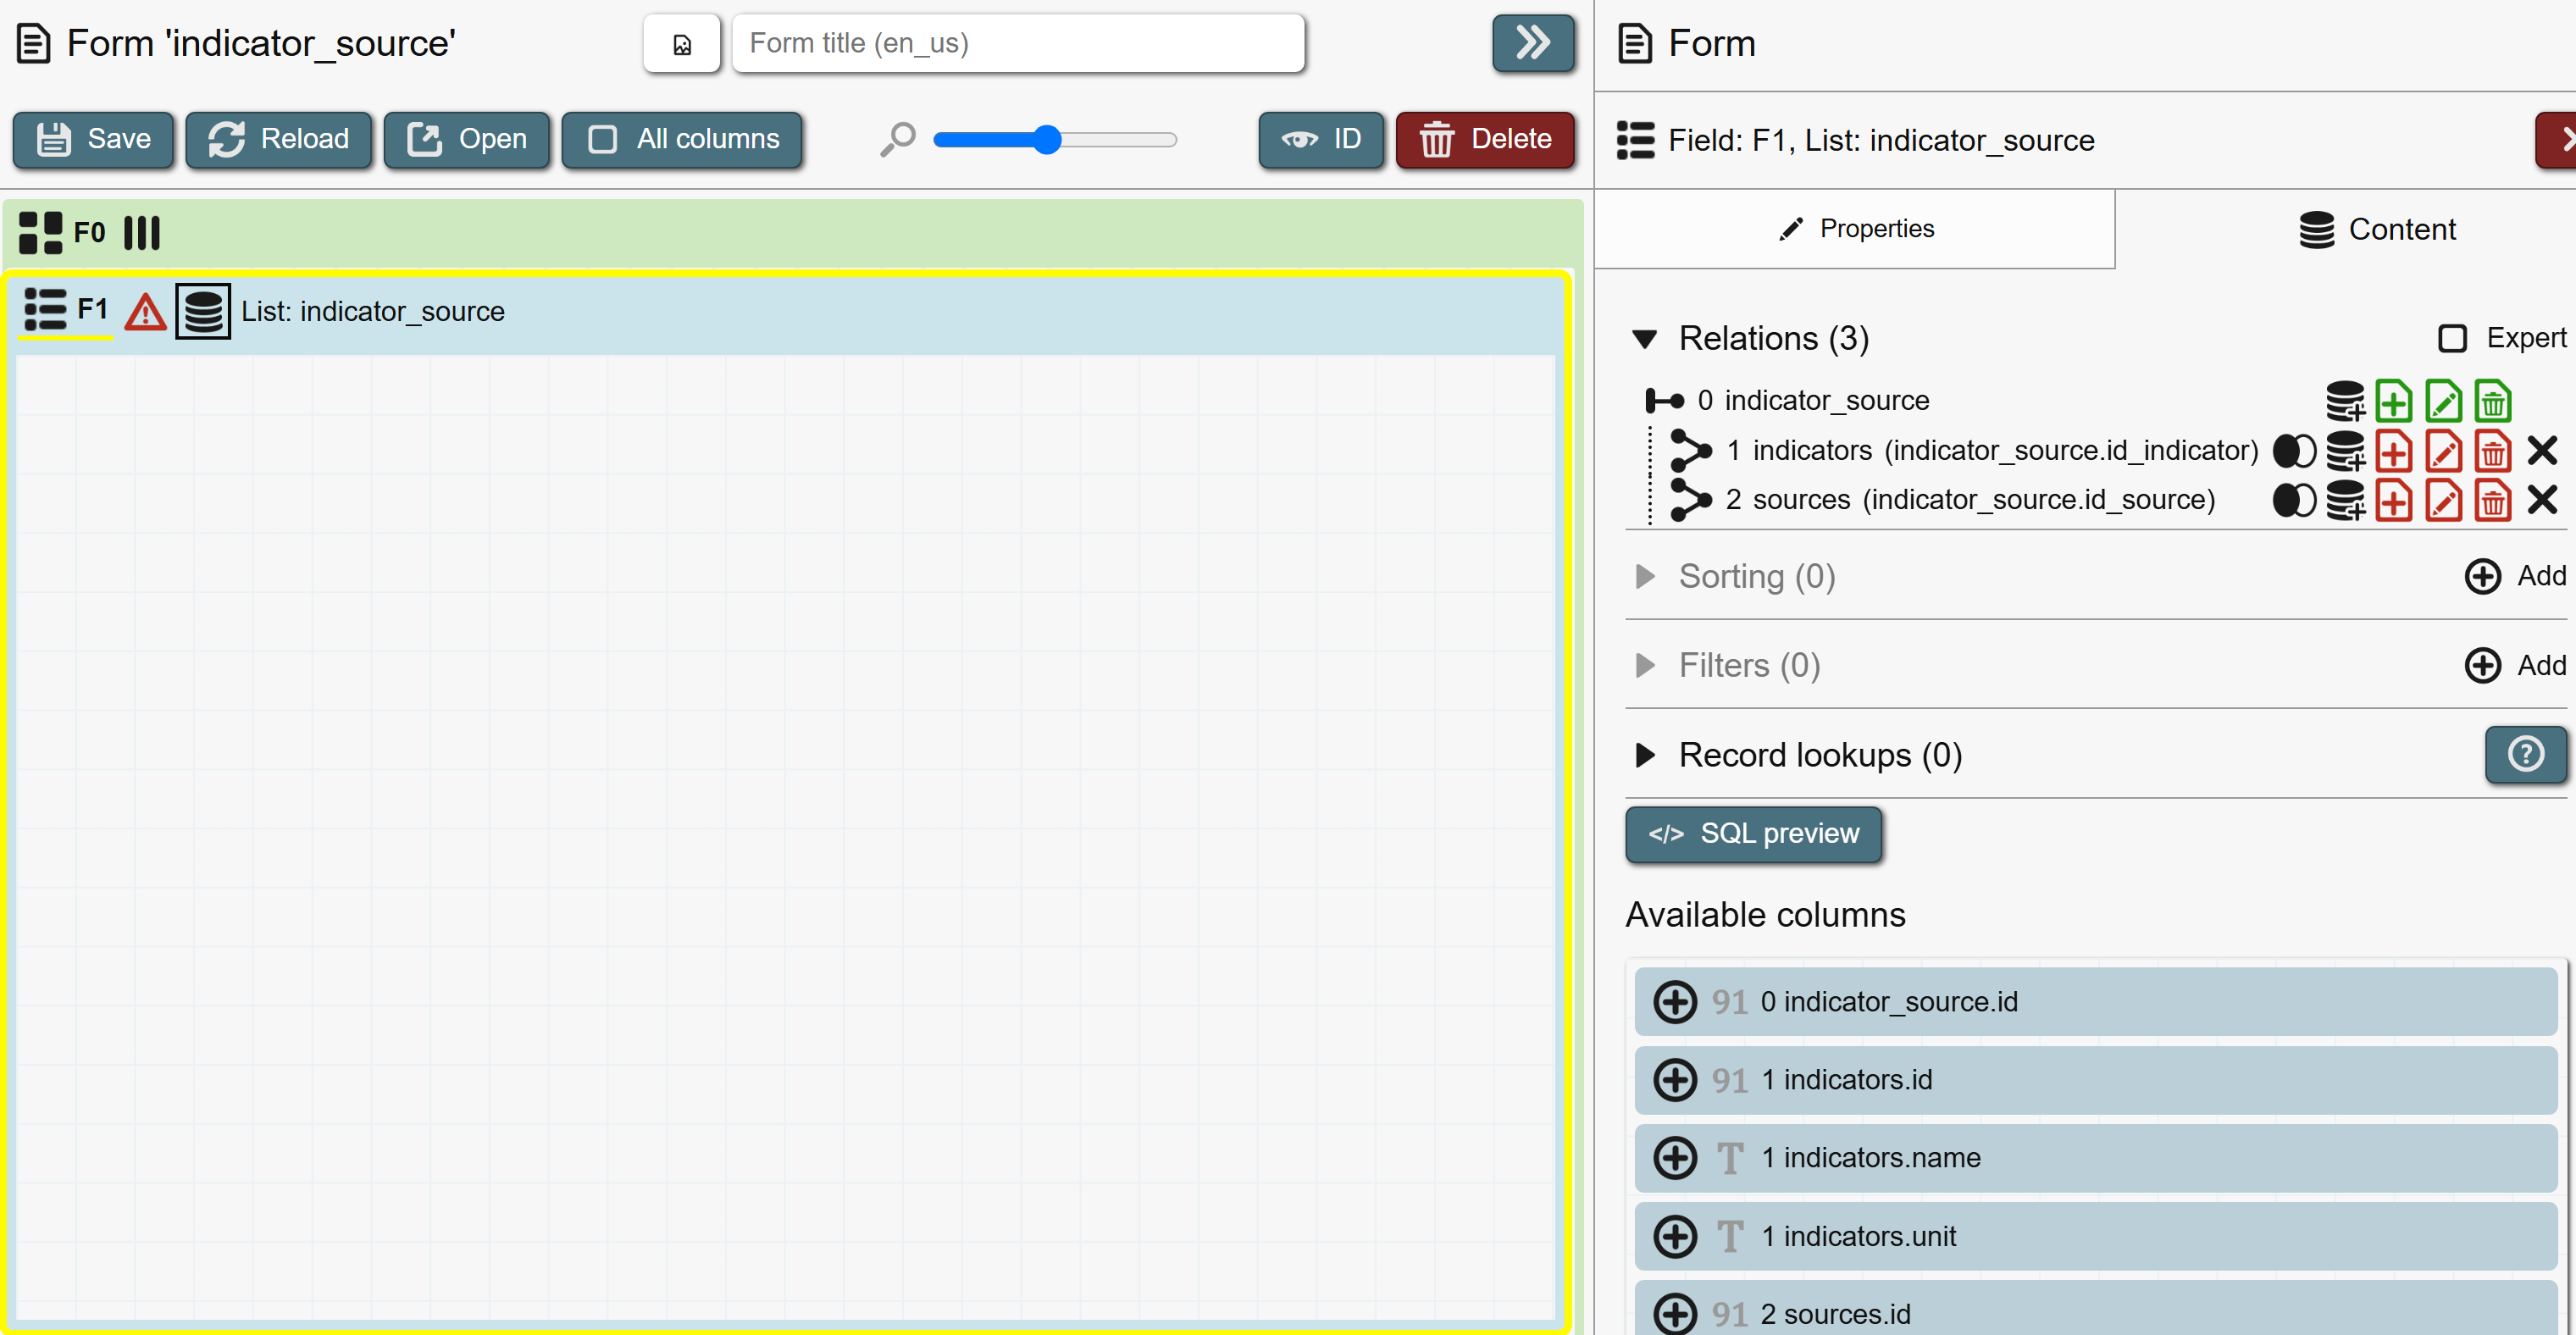The image size is (2576, 1335).
Task: Enable the Expert checkbox
Action: pyautogui.click(x=2452, y=339)
